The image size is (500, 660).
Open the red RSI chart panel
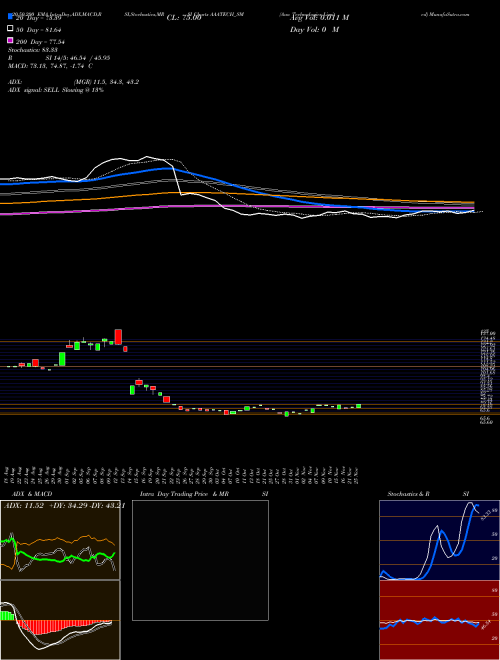click(x=439, y=620)
